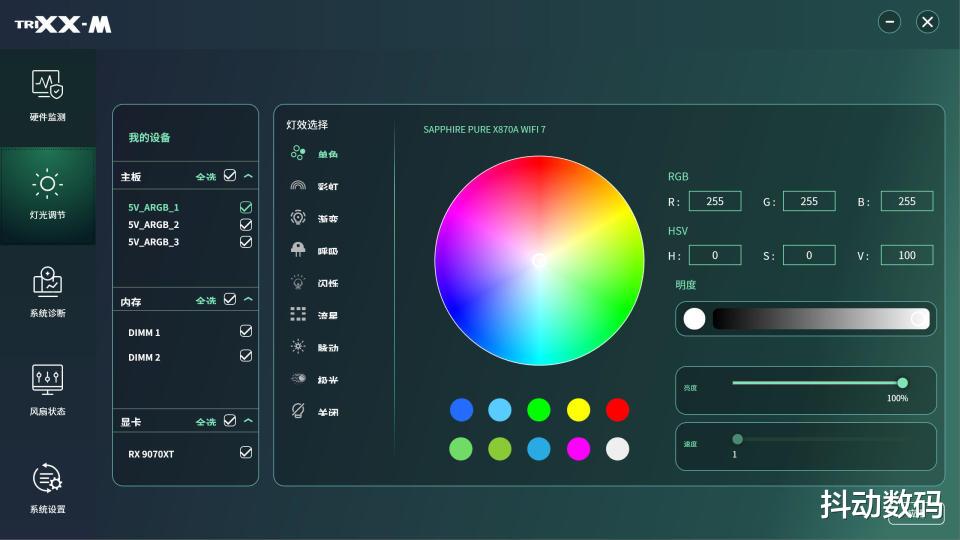960x540 pixels.
Task: Toggle the 5V_ARGB_1 checkbox
Action: tap(246, 207)
